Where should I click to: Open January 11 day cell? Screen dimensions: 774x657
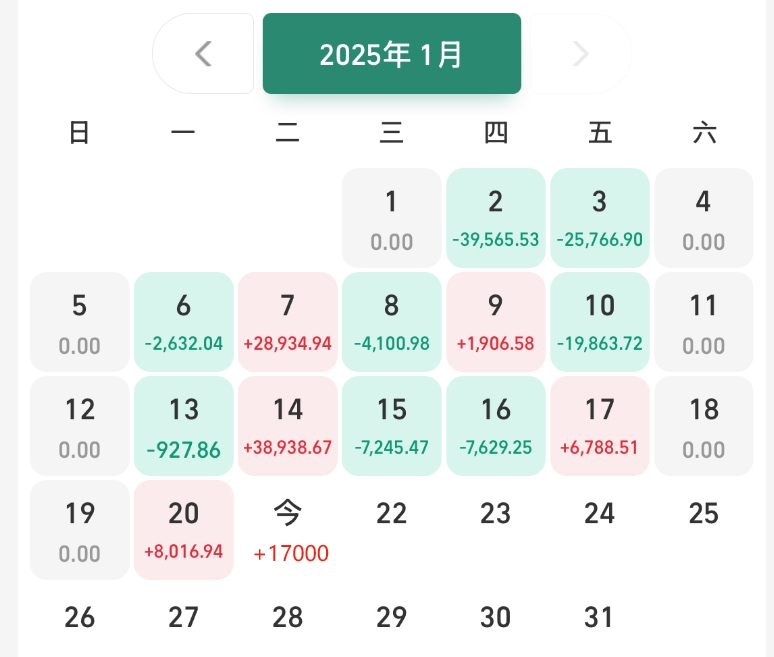[704, 322]
